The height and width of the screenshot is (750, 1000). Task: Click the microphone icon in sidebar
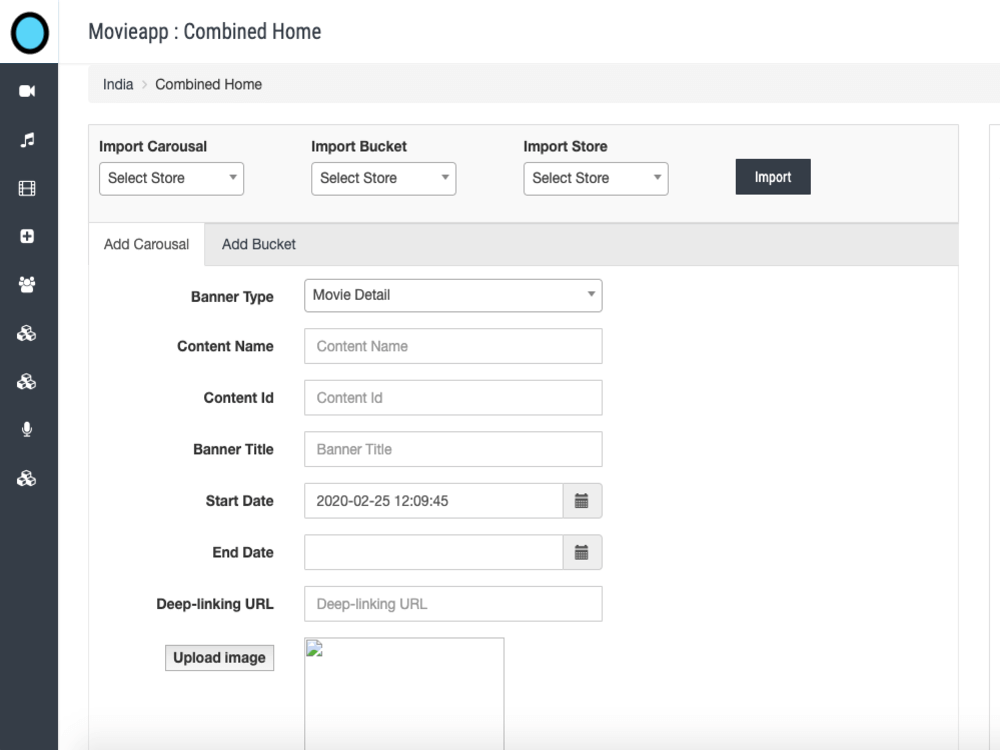27,429
